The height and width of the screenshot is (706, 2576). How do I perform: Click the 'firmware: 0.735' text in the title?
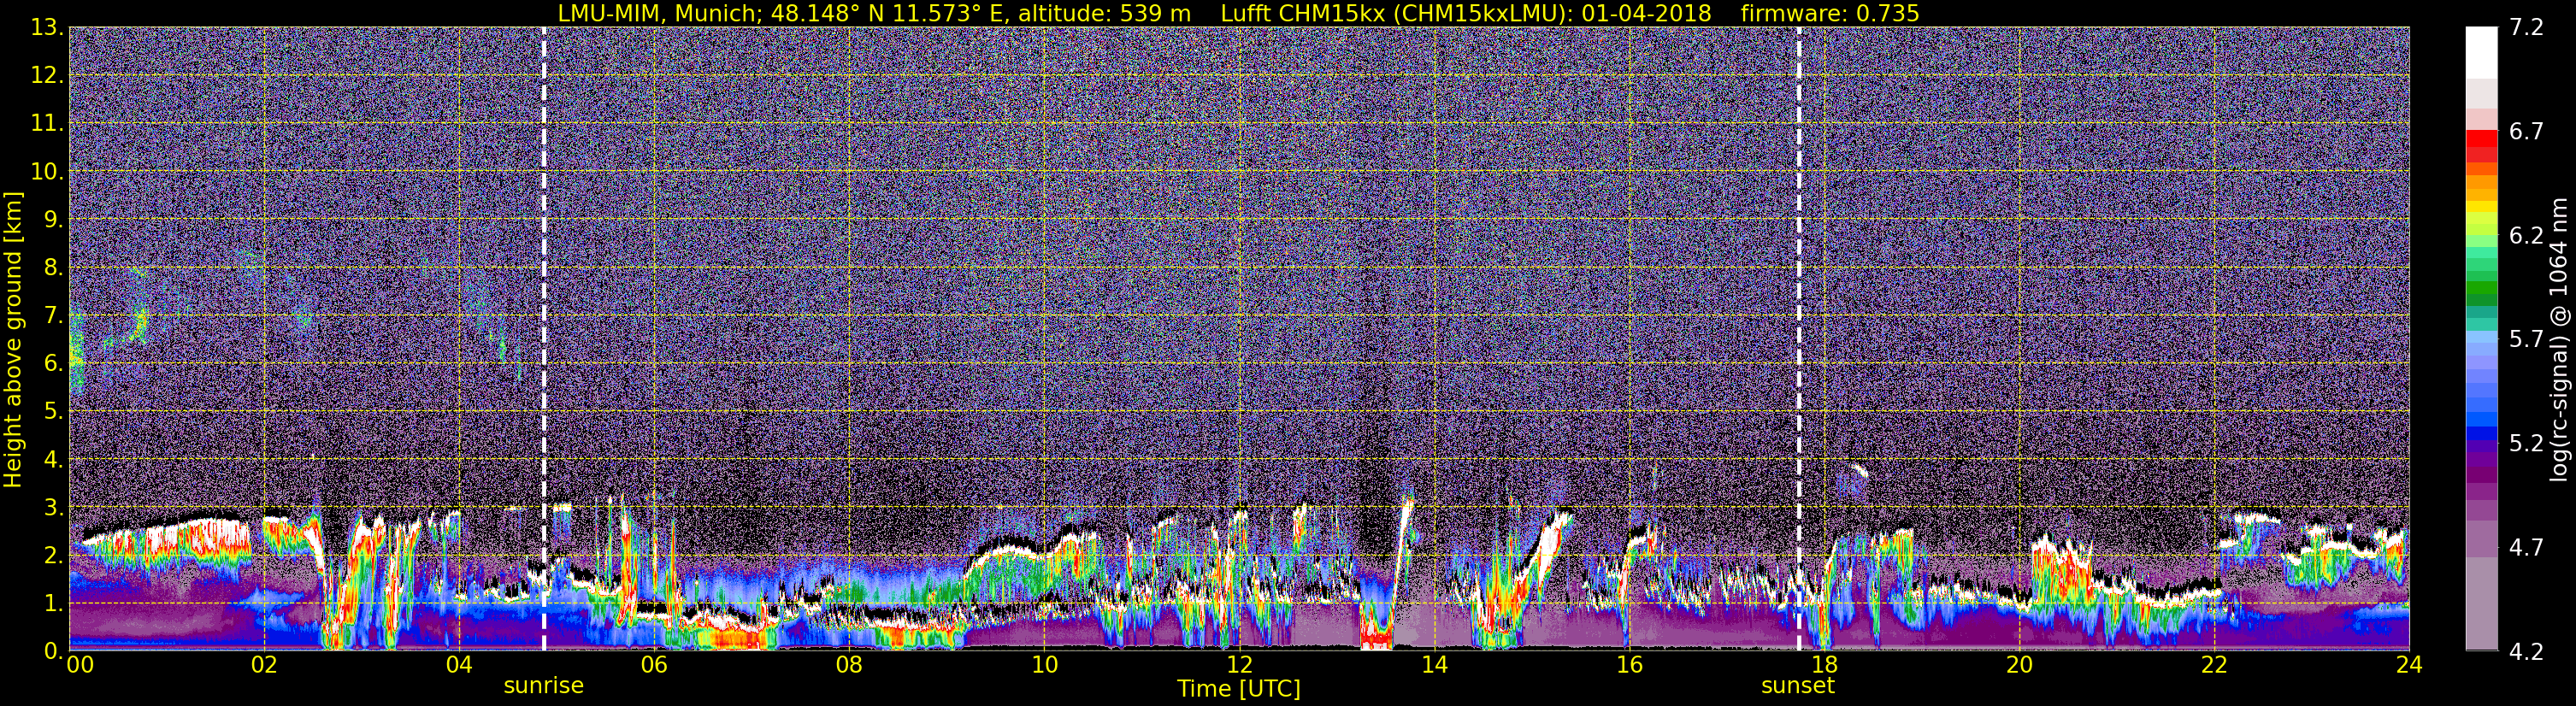tap(1829, 13)
